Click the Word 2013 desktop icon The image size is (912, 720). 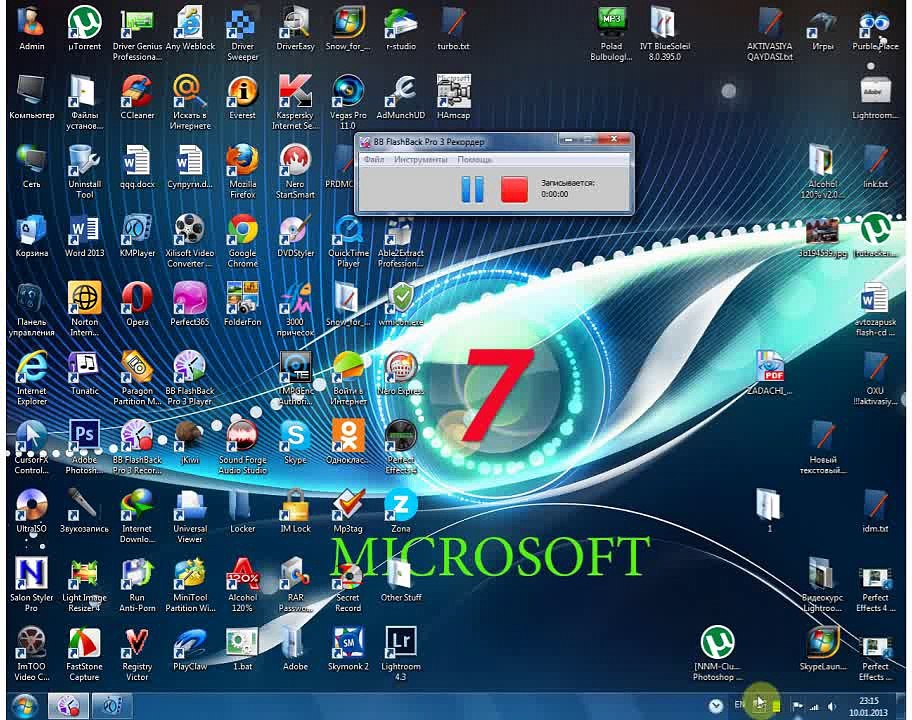84,236
